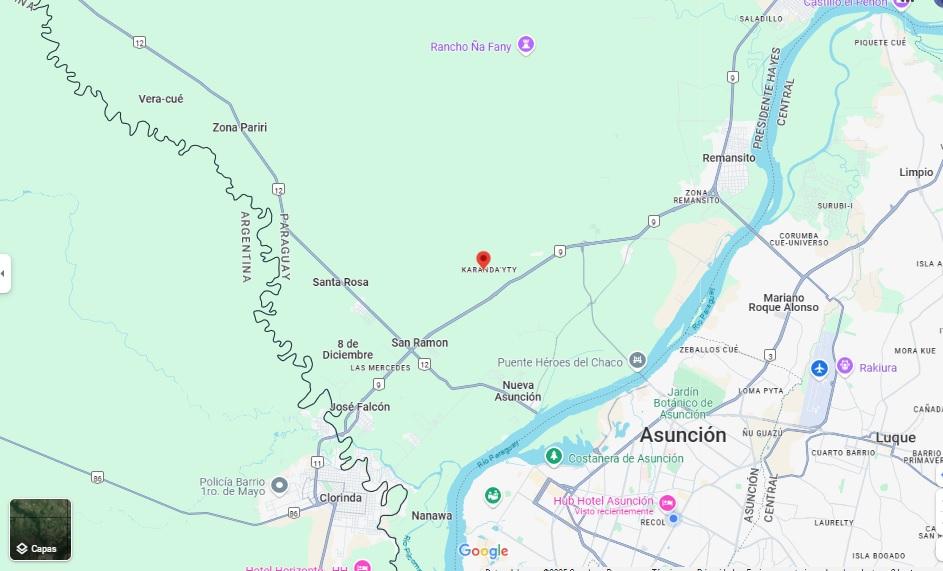Click the Google logo on the map
The image size is (943, 571).
tap(484, 551)
